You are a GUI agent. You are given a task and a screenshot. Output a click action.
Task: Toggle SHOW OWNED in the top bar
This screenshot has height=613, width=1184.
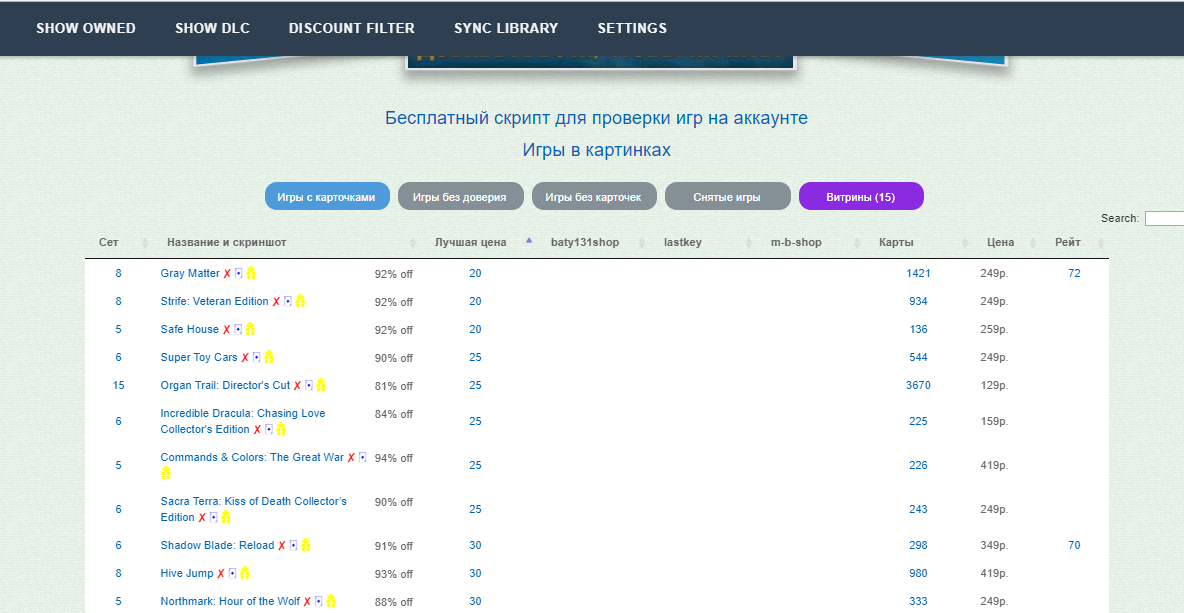pyautogui.click(x=86, y=29)
